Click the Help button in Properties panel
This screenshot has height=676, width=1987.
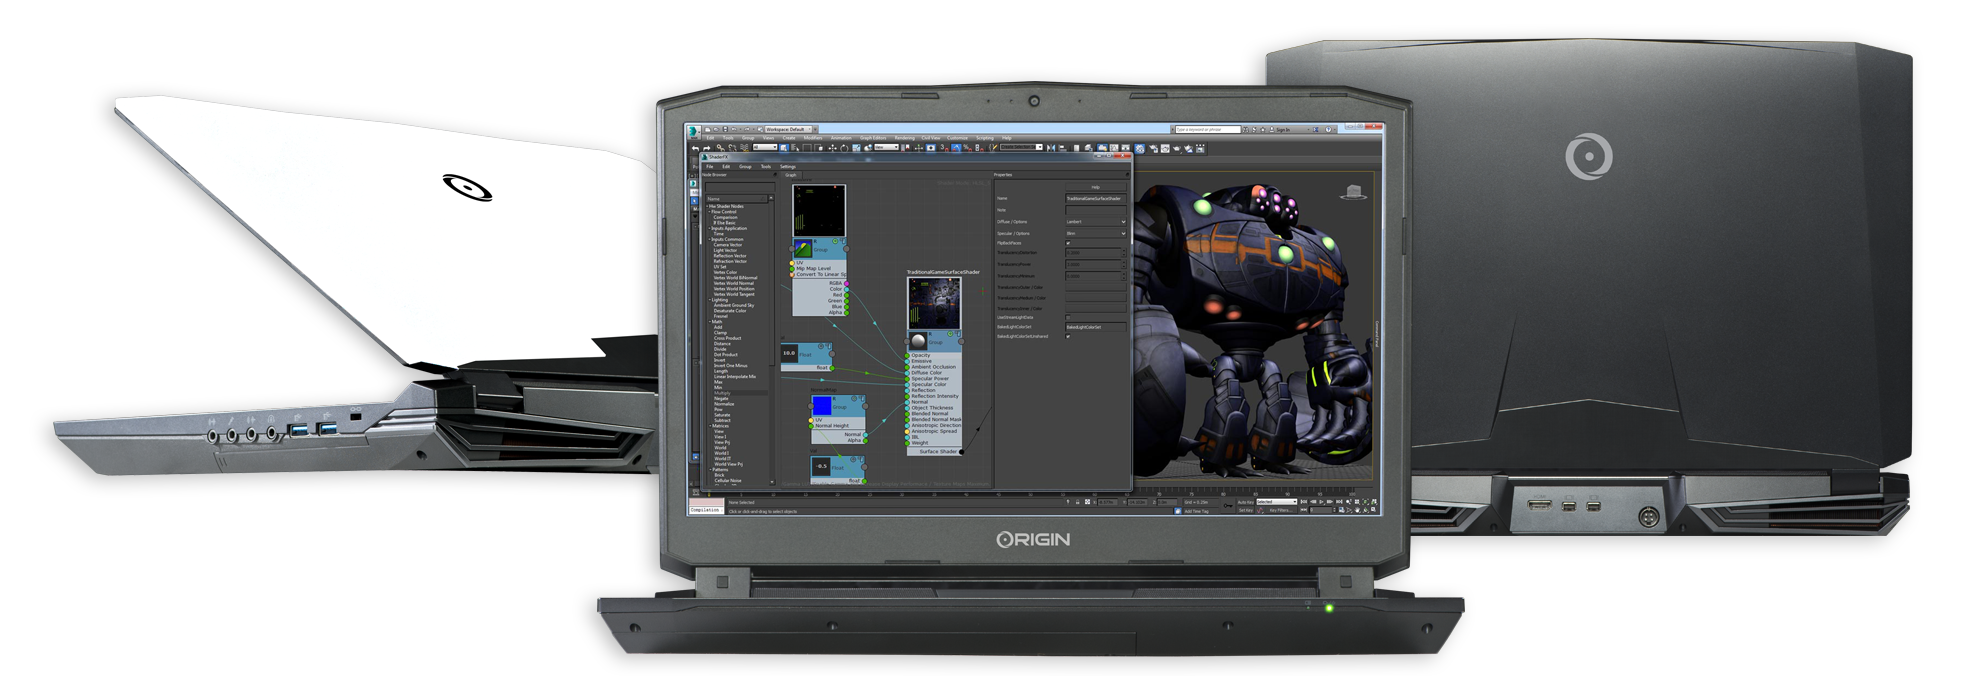pos(1095,187)
